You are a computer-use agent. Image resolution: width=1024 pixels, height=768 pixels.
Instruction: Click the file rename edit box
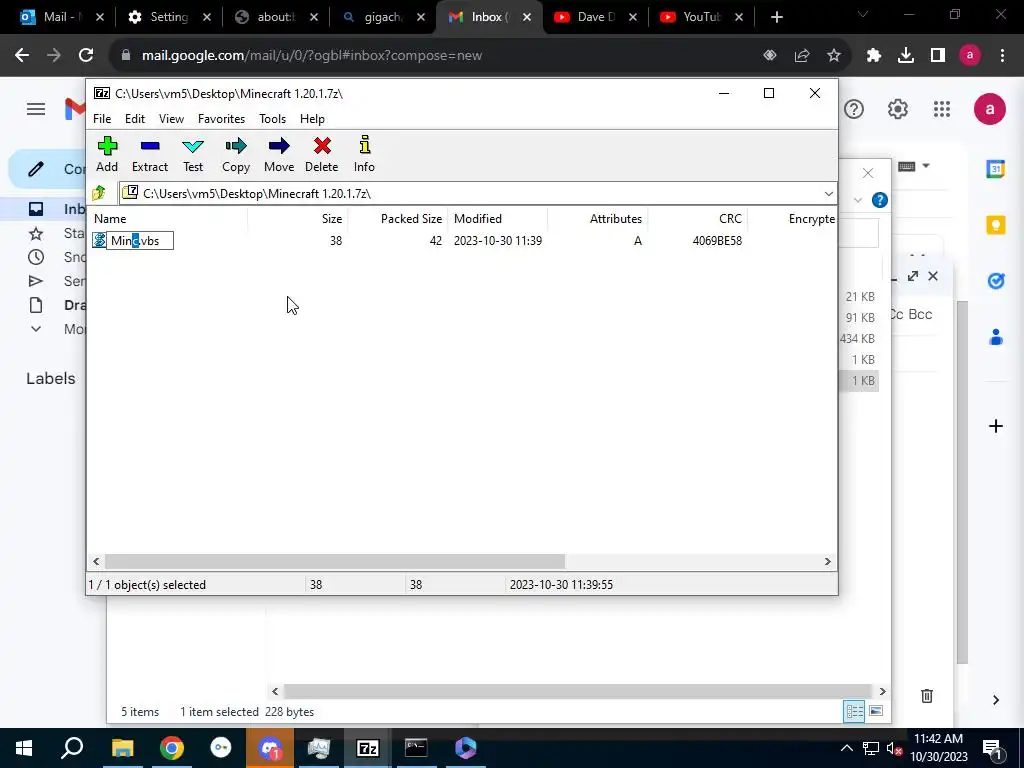pyautogui.click(x=140, y=240)
